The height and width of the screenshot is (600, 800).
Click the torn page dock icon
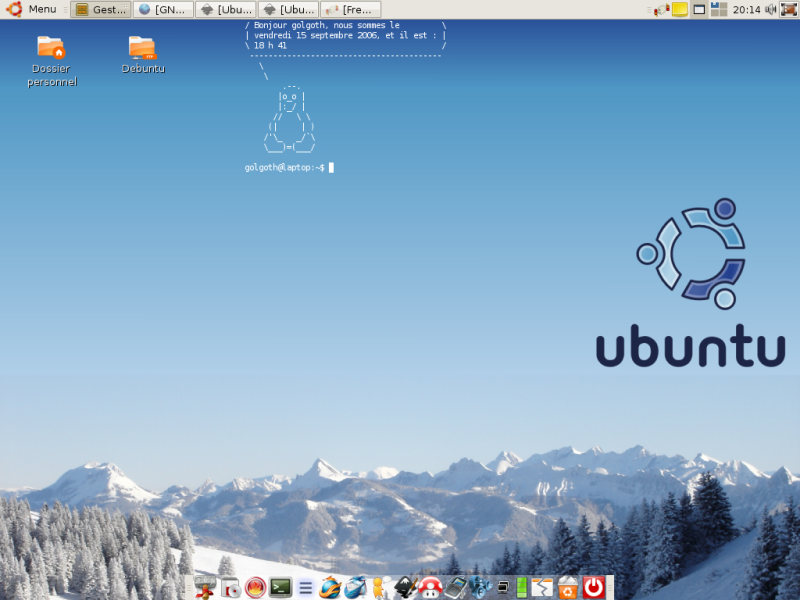pyautogui.click(x=542, y=588)
